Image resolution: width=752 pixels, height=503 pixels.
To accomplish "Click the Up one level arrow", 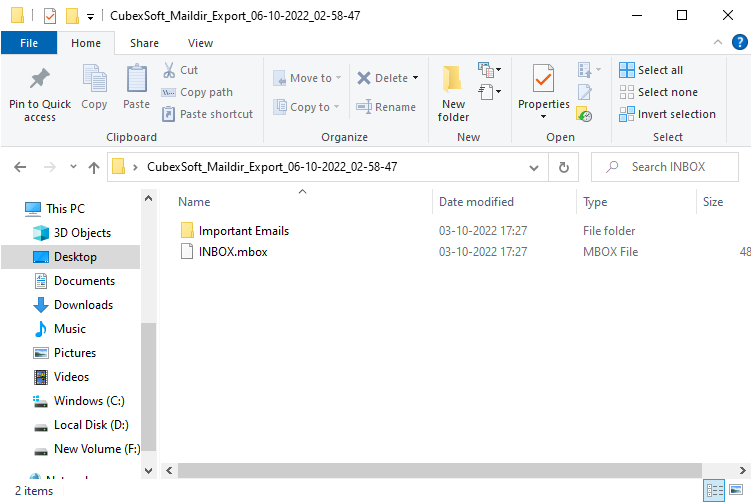I will coord(94,167).
